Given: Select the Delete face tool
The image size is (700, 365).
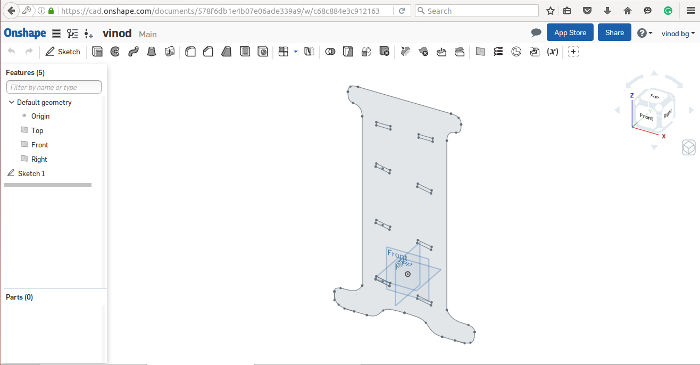Looking at the screenshot, I should point(424,52).
